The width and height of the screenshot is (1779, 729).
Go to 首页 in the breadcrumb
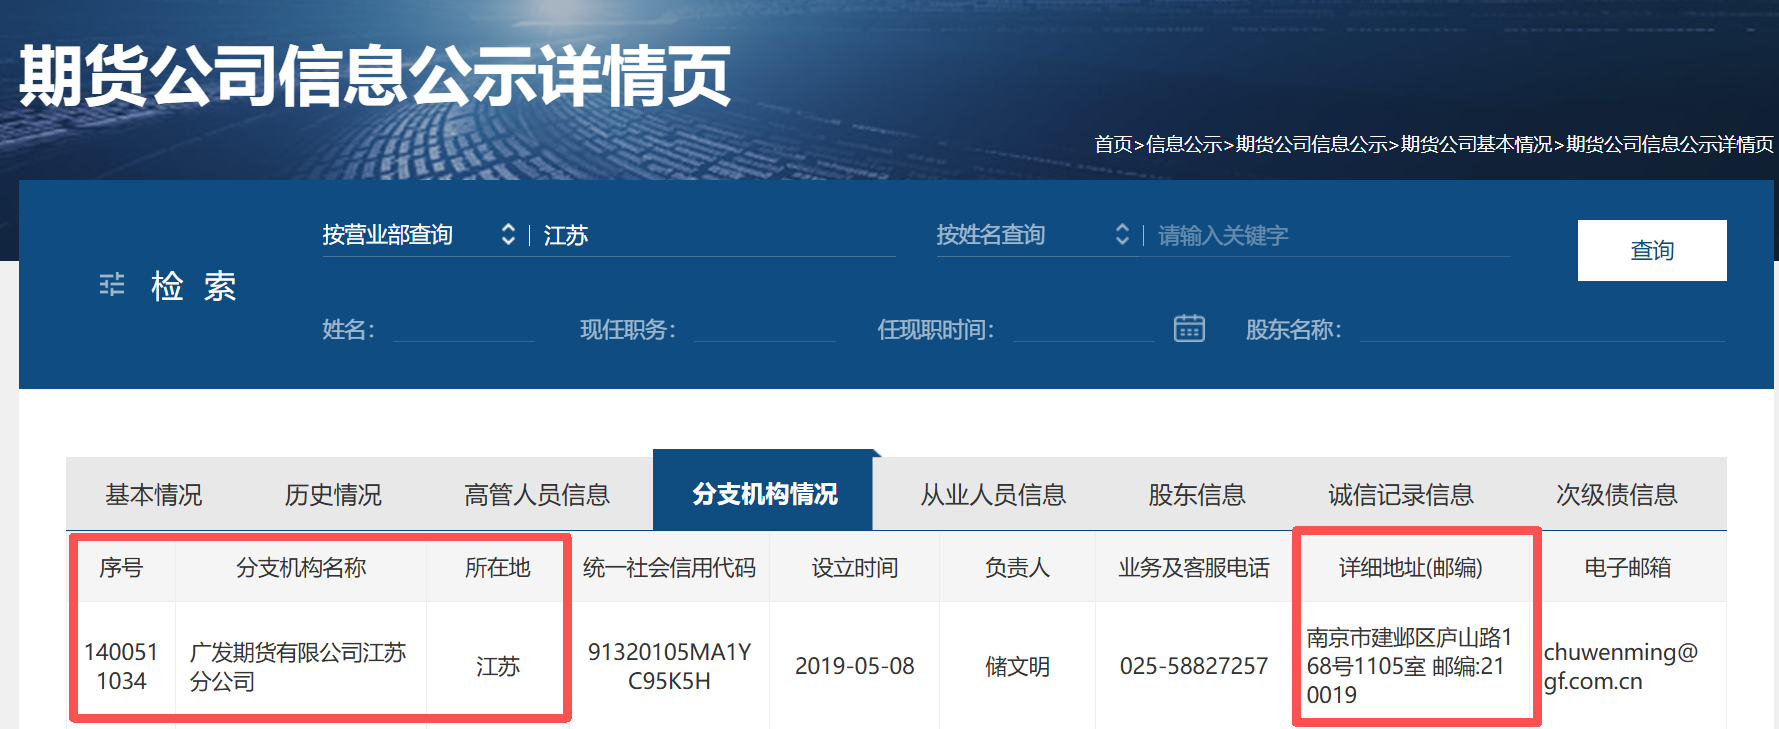pyautogui.click(x=1113, y=144)
